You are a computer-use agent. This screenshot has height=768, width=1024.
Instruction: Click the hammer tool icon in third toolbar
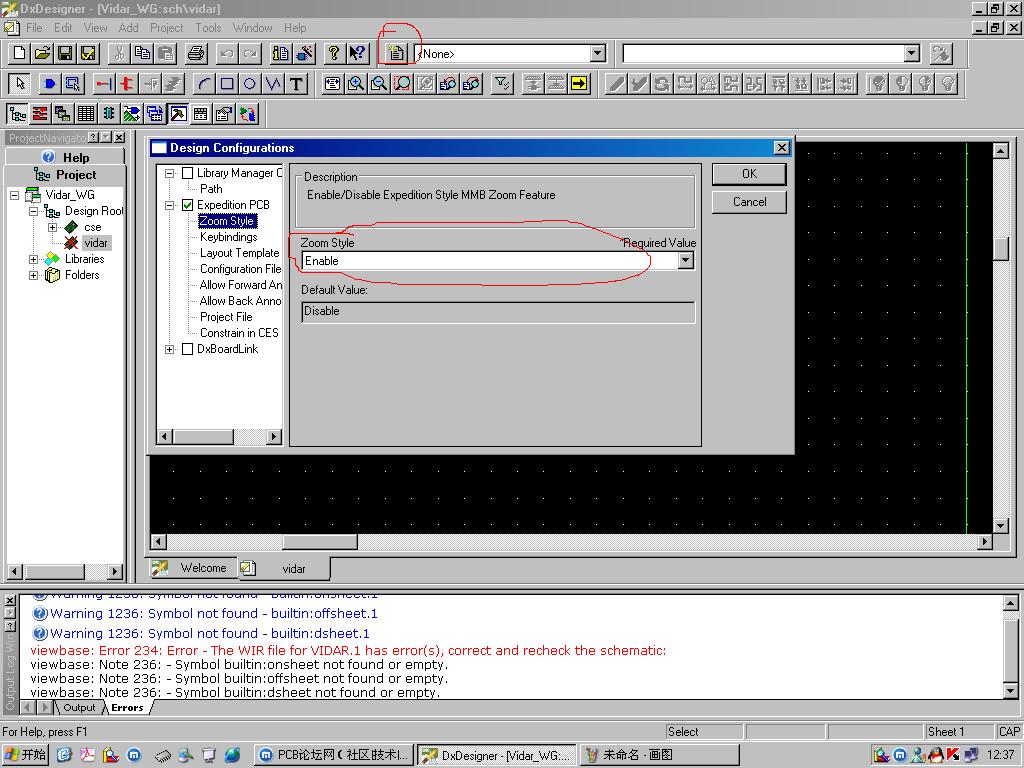[x=178, y=114]
